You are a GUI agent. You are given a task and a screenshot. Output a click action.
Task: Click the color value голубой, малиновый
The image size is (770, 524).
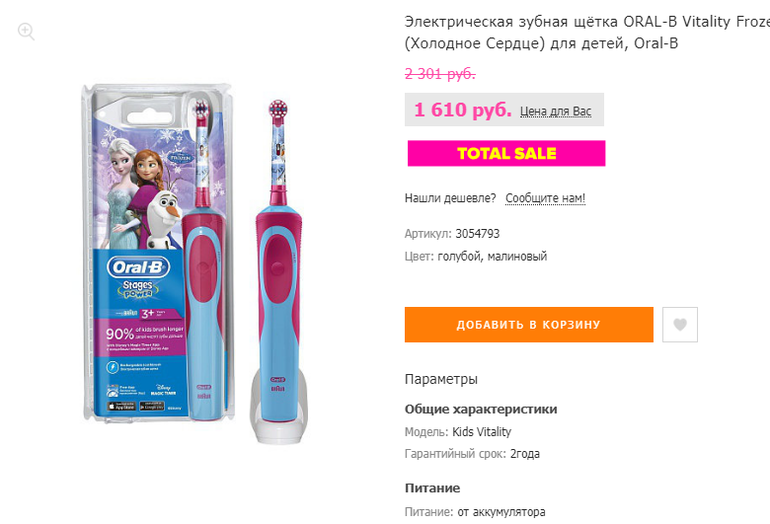point(492,256)
